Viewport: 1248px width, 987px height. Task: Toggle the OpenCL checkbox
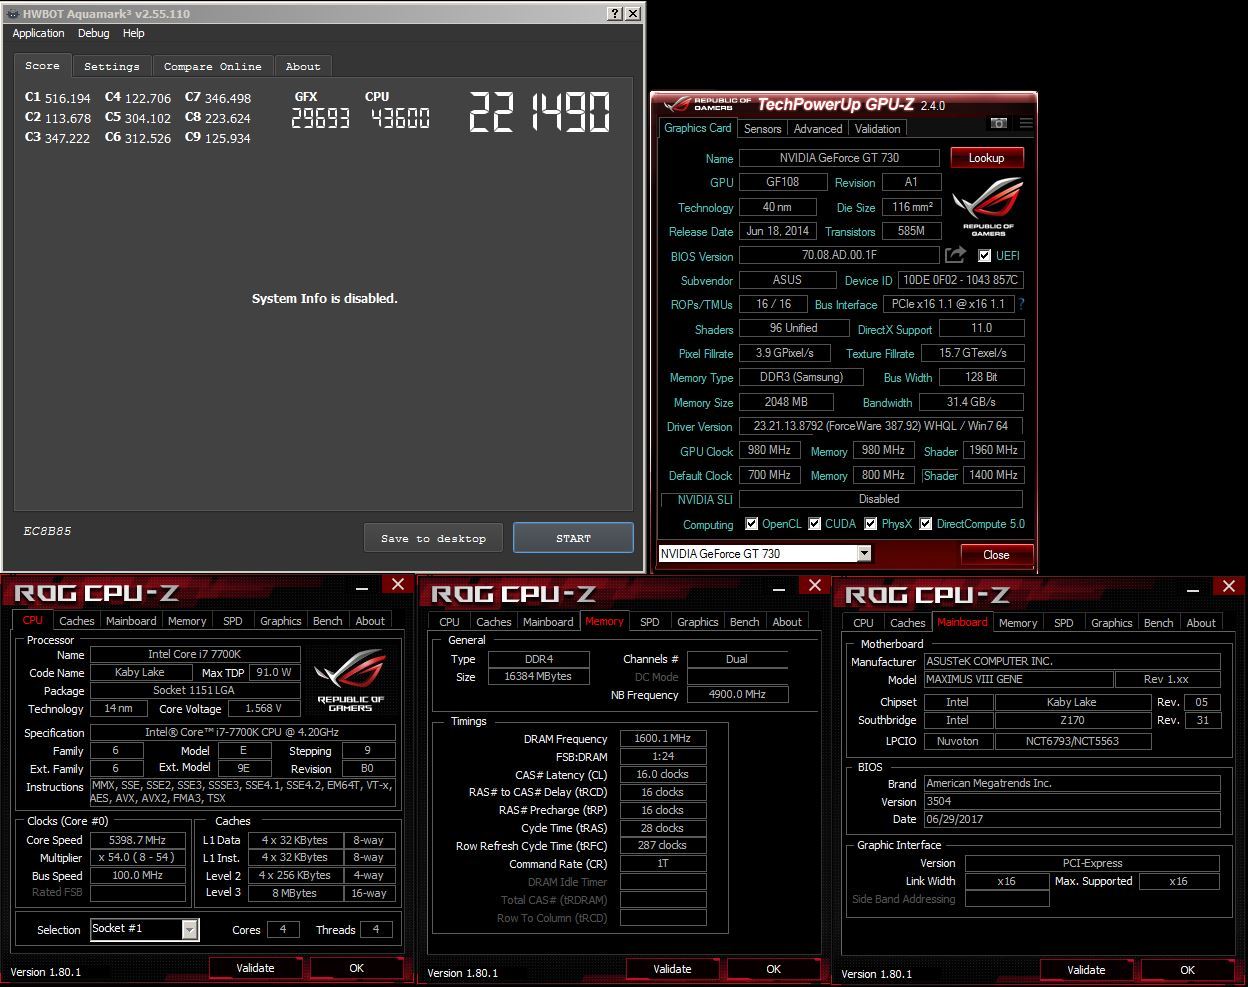[x=752, y=524]
